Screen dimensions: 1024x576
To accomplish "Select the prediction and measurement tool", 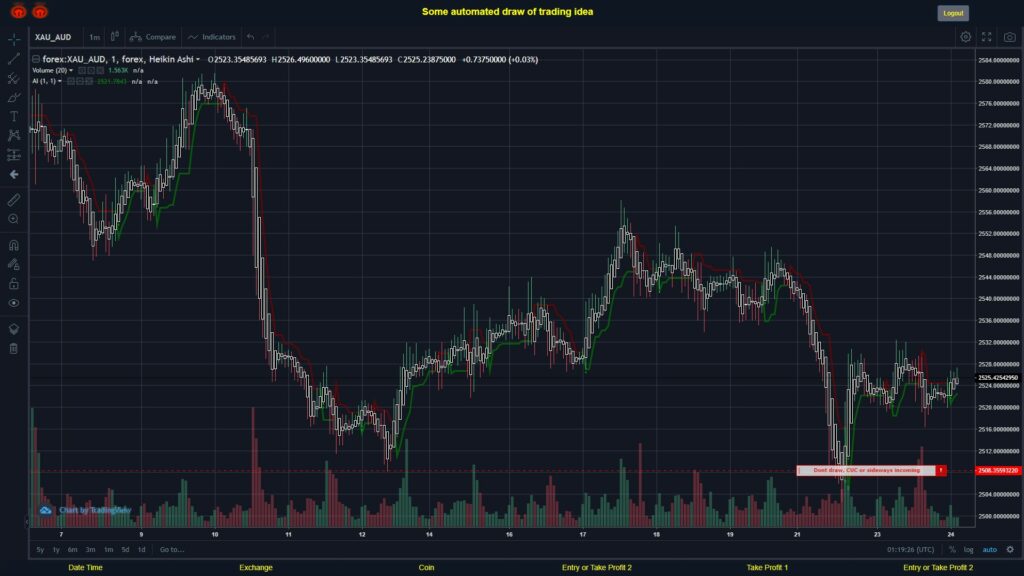I will (14, 155).
